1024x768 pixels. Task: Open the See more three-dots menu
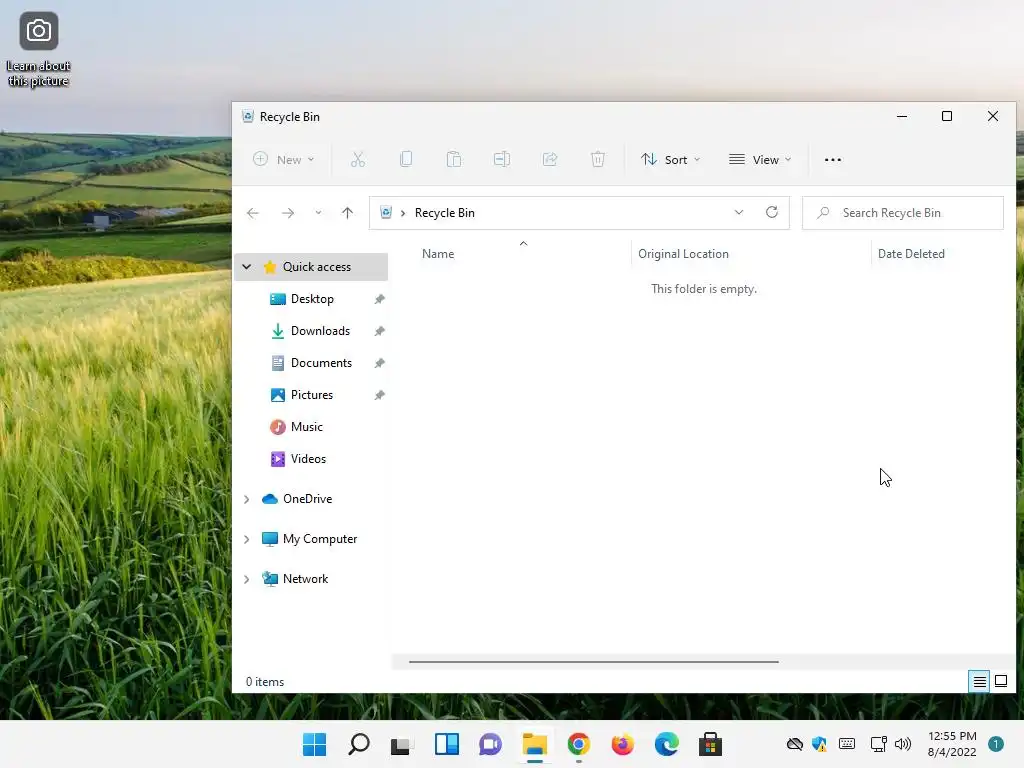833,159
